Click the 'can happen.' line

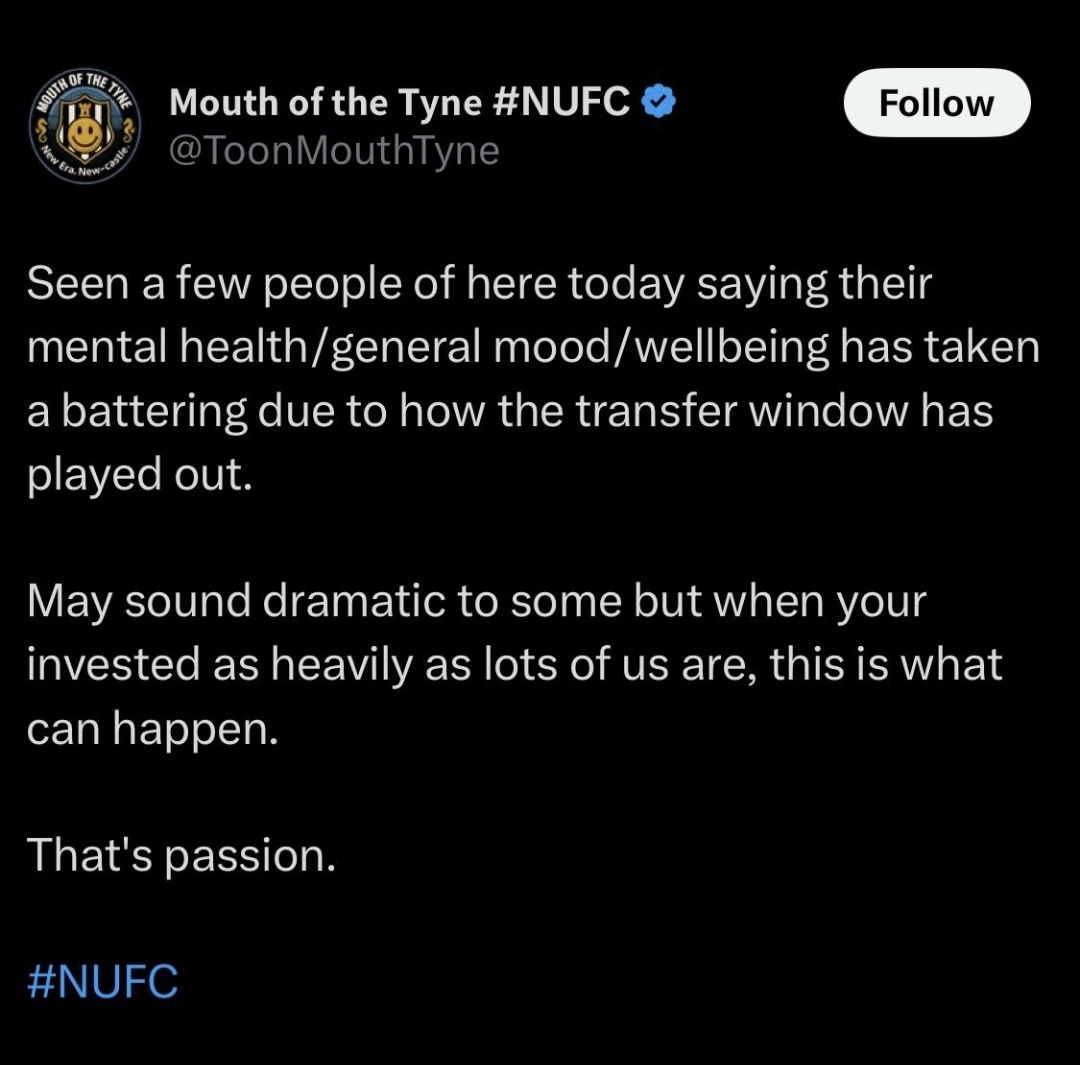coord(152,730)
